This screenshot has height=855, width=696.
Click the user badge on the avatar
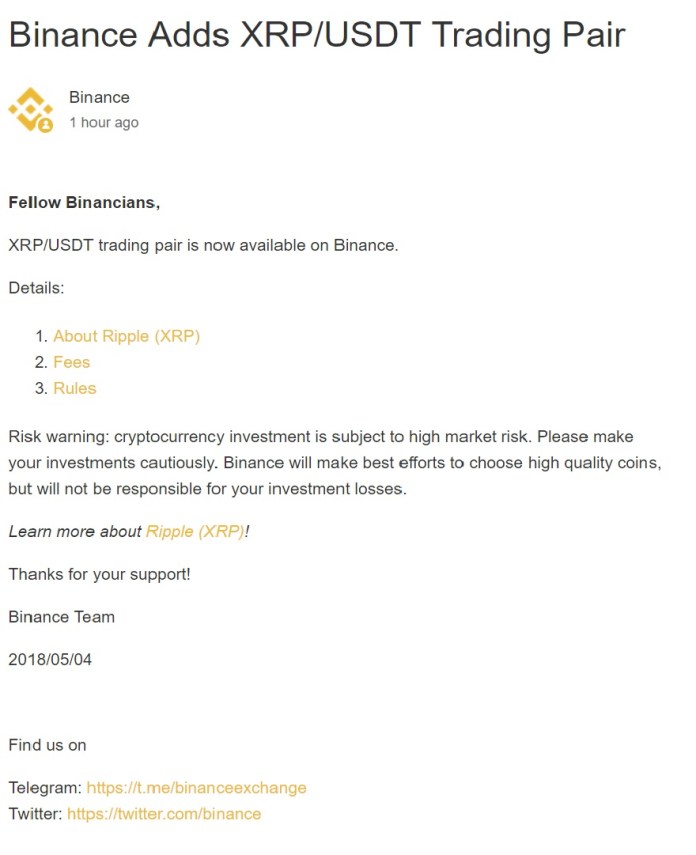point(46,125)
